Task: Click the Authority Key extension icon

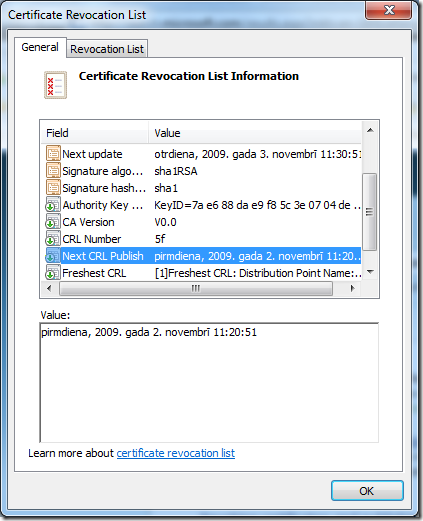Action: coord(53,205)
